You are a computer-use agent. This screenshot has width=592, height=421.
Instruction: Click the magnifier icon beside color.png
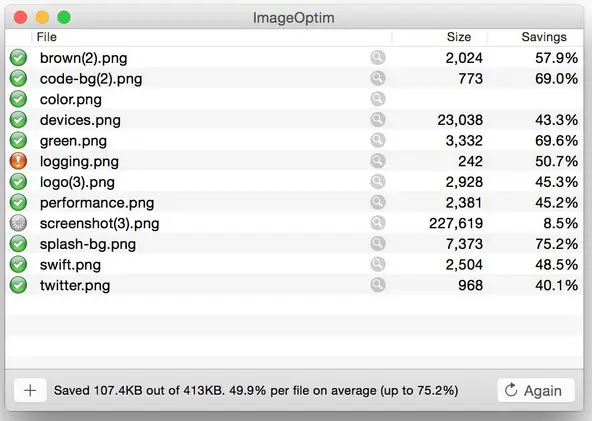coord(378,99)
